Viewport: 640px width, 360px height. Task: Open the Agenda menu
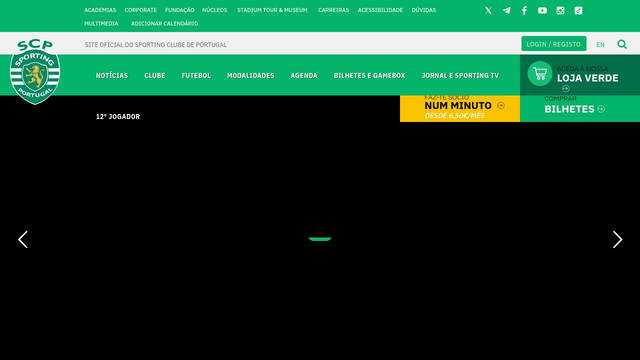point(304,76)
